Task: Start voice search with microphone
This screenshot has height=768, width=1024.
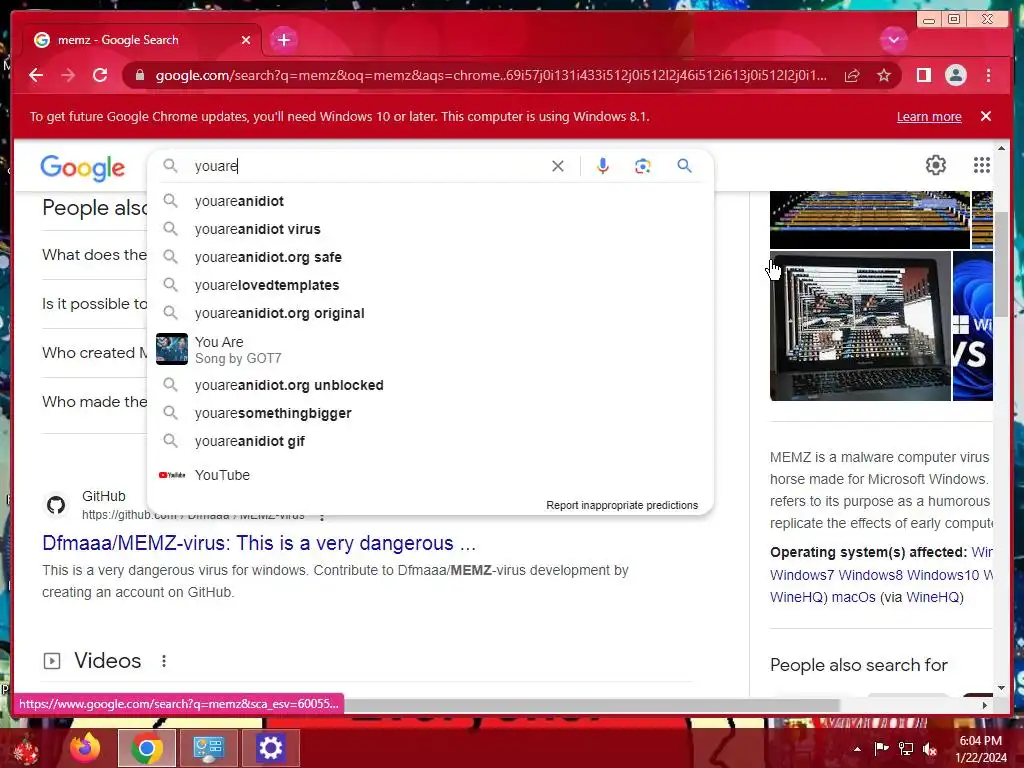Action: [602, 166]
